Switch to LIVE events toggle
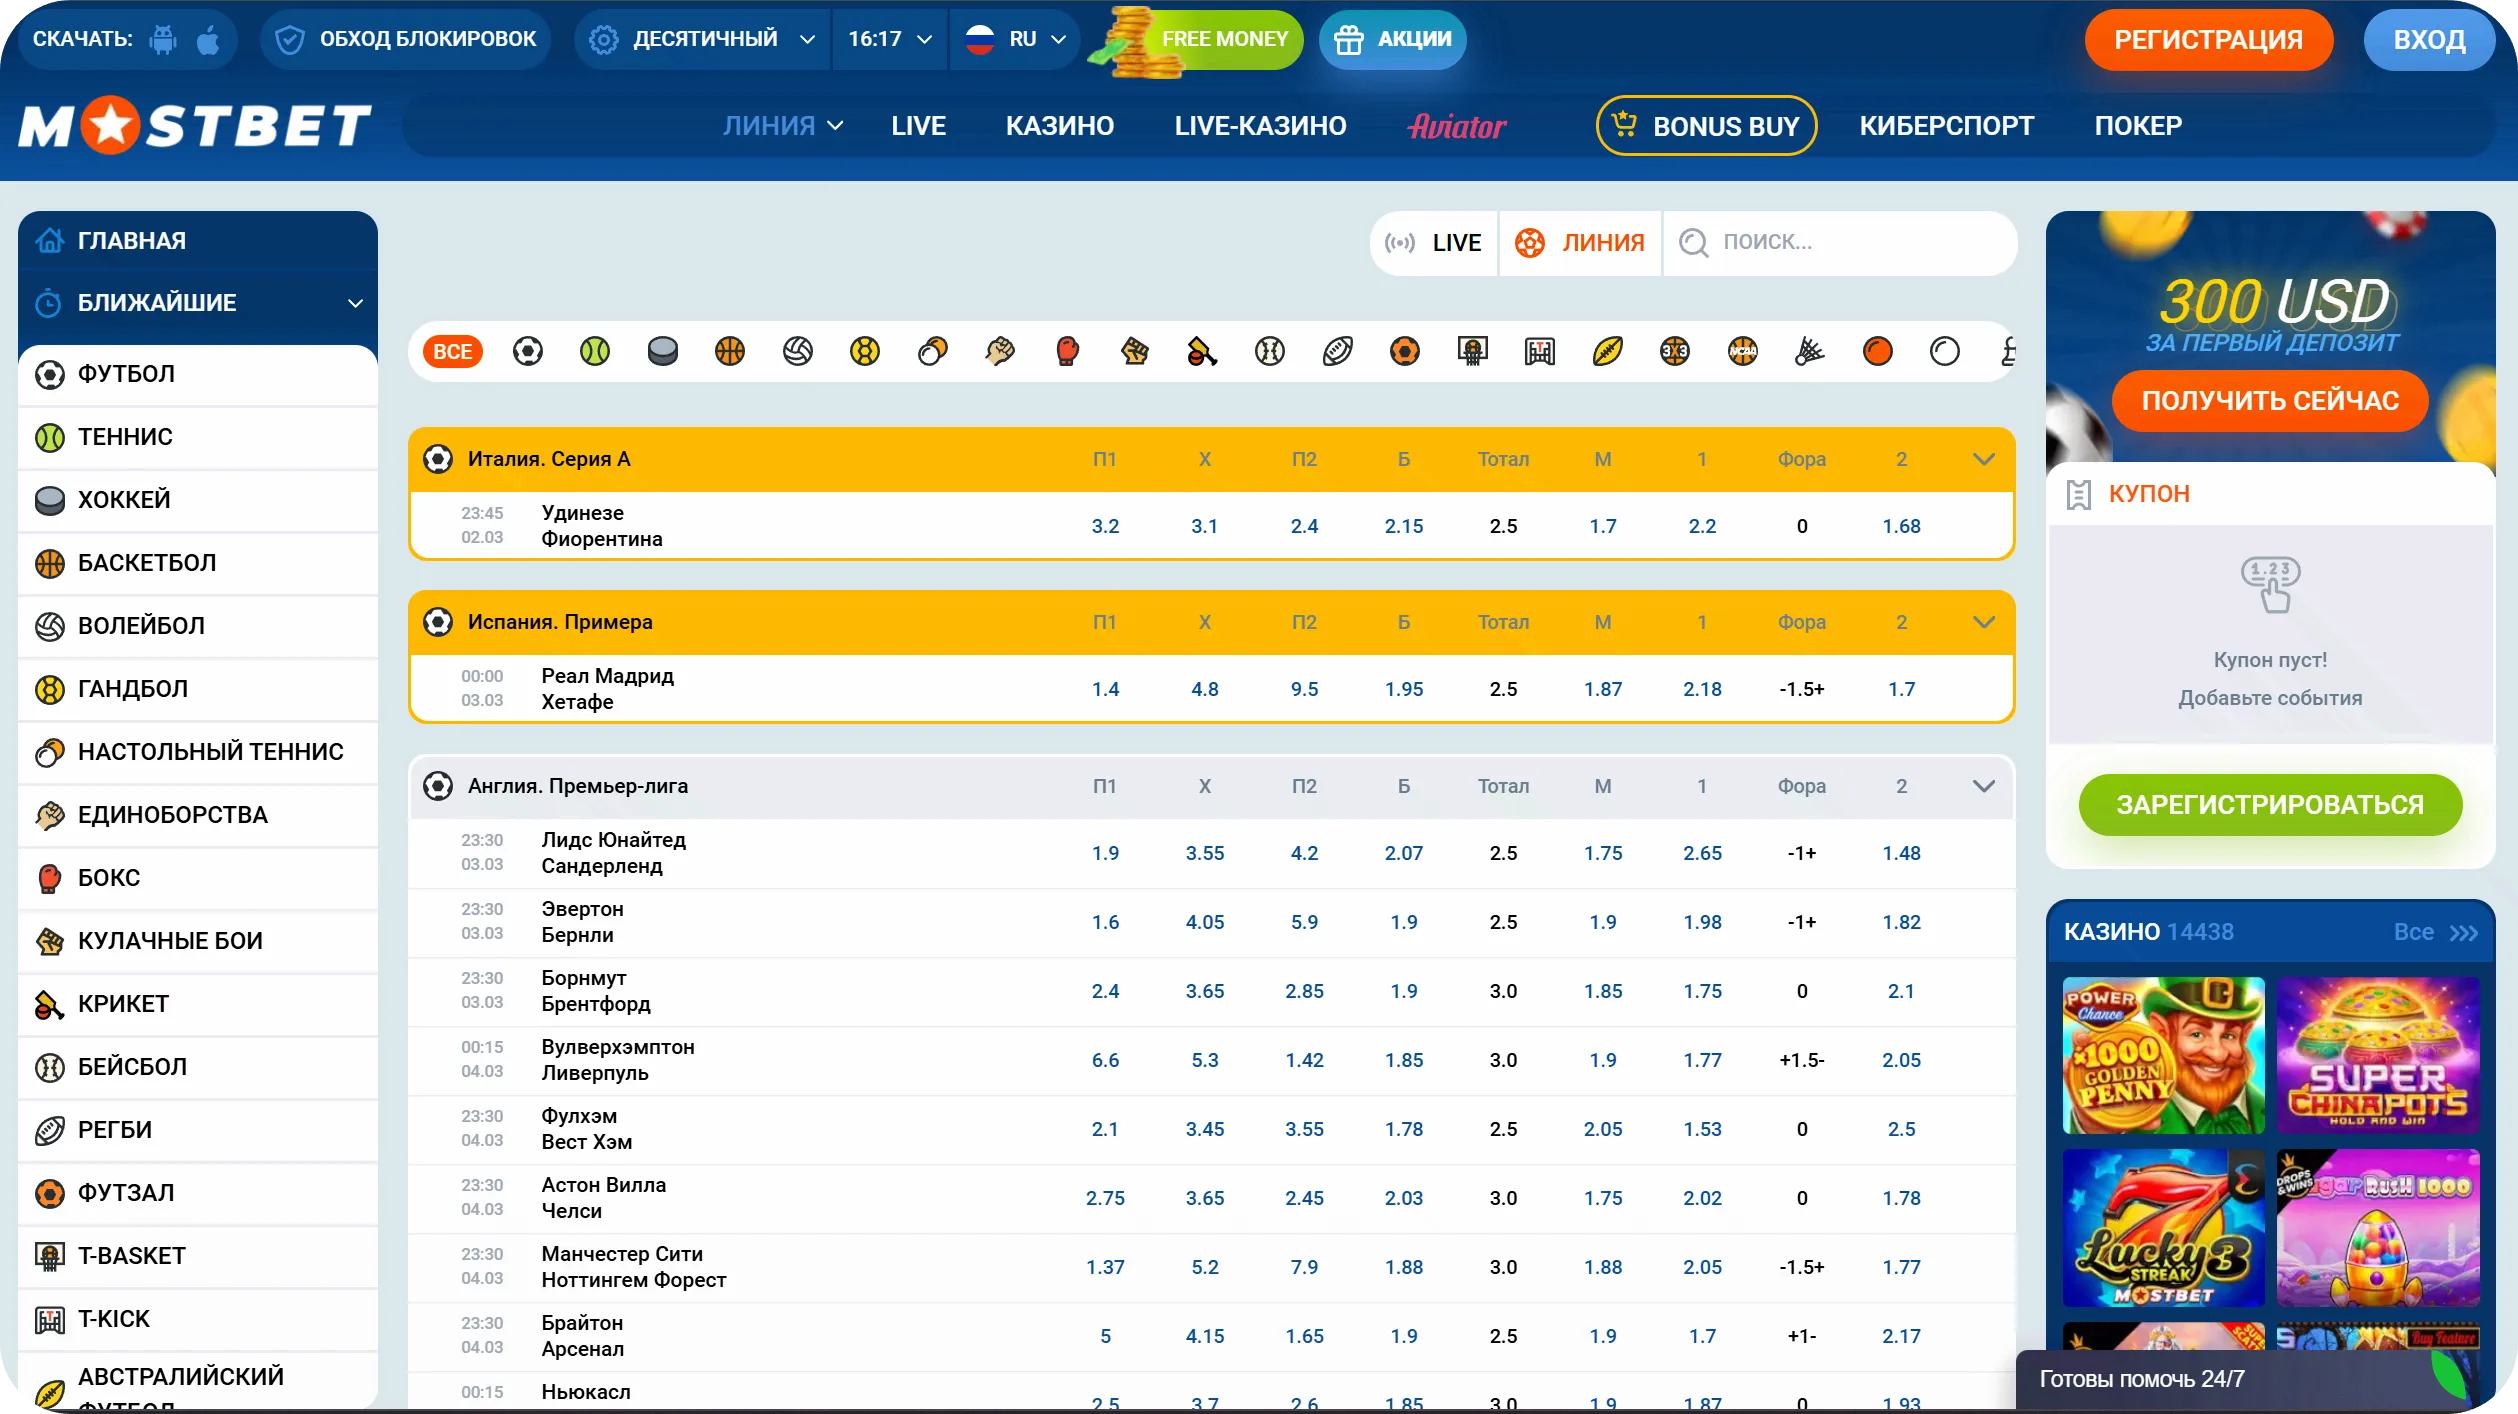2518x1414 pixels. (1433, 243)
